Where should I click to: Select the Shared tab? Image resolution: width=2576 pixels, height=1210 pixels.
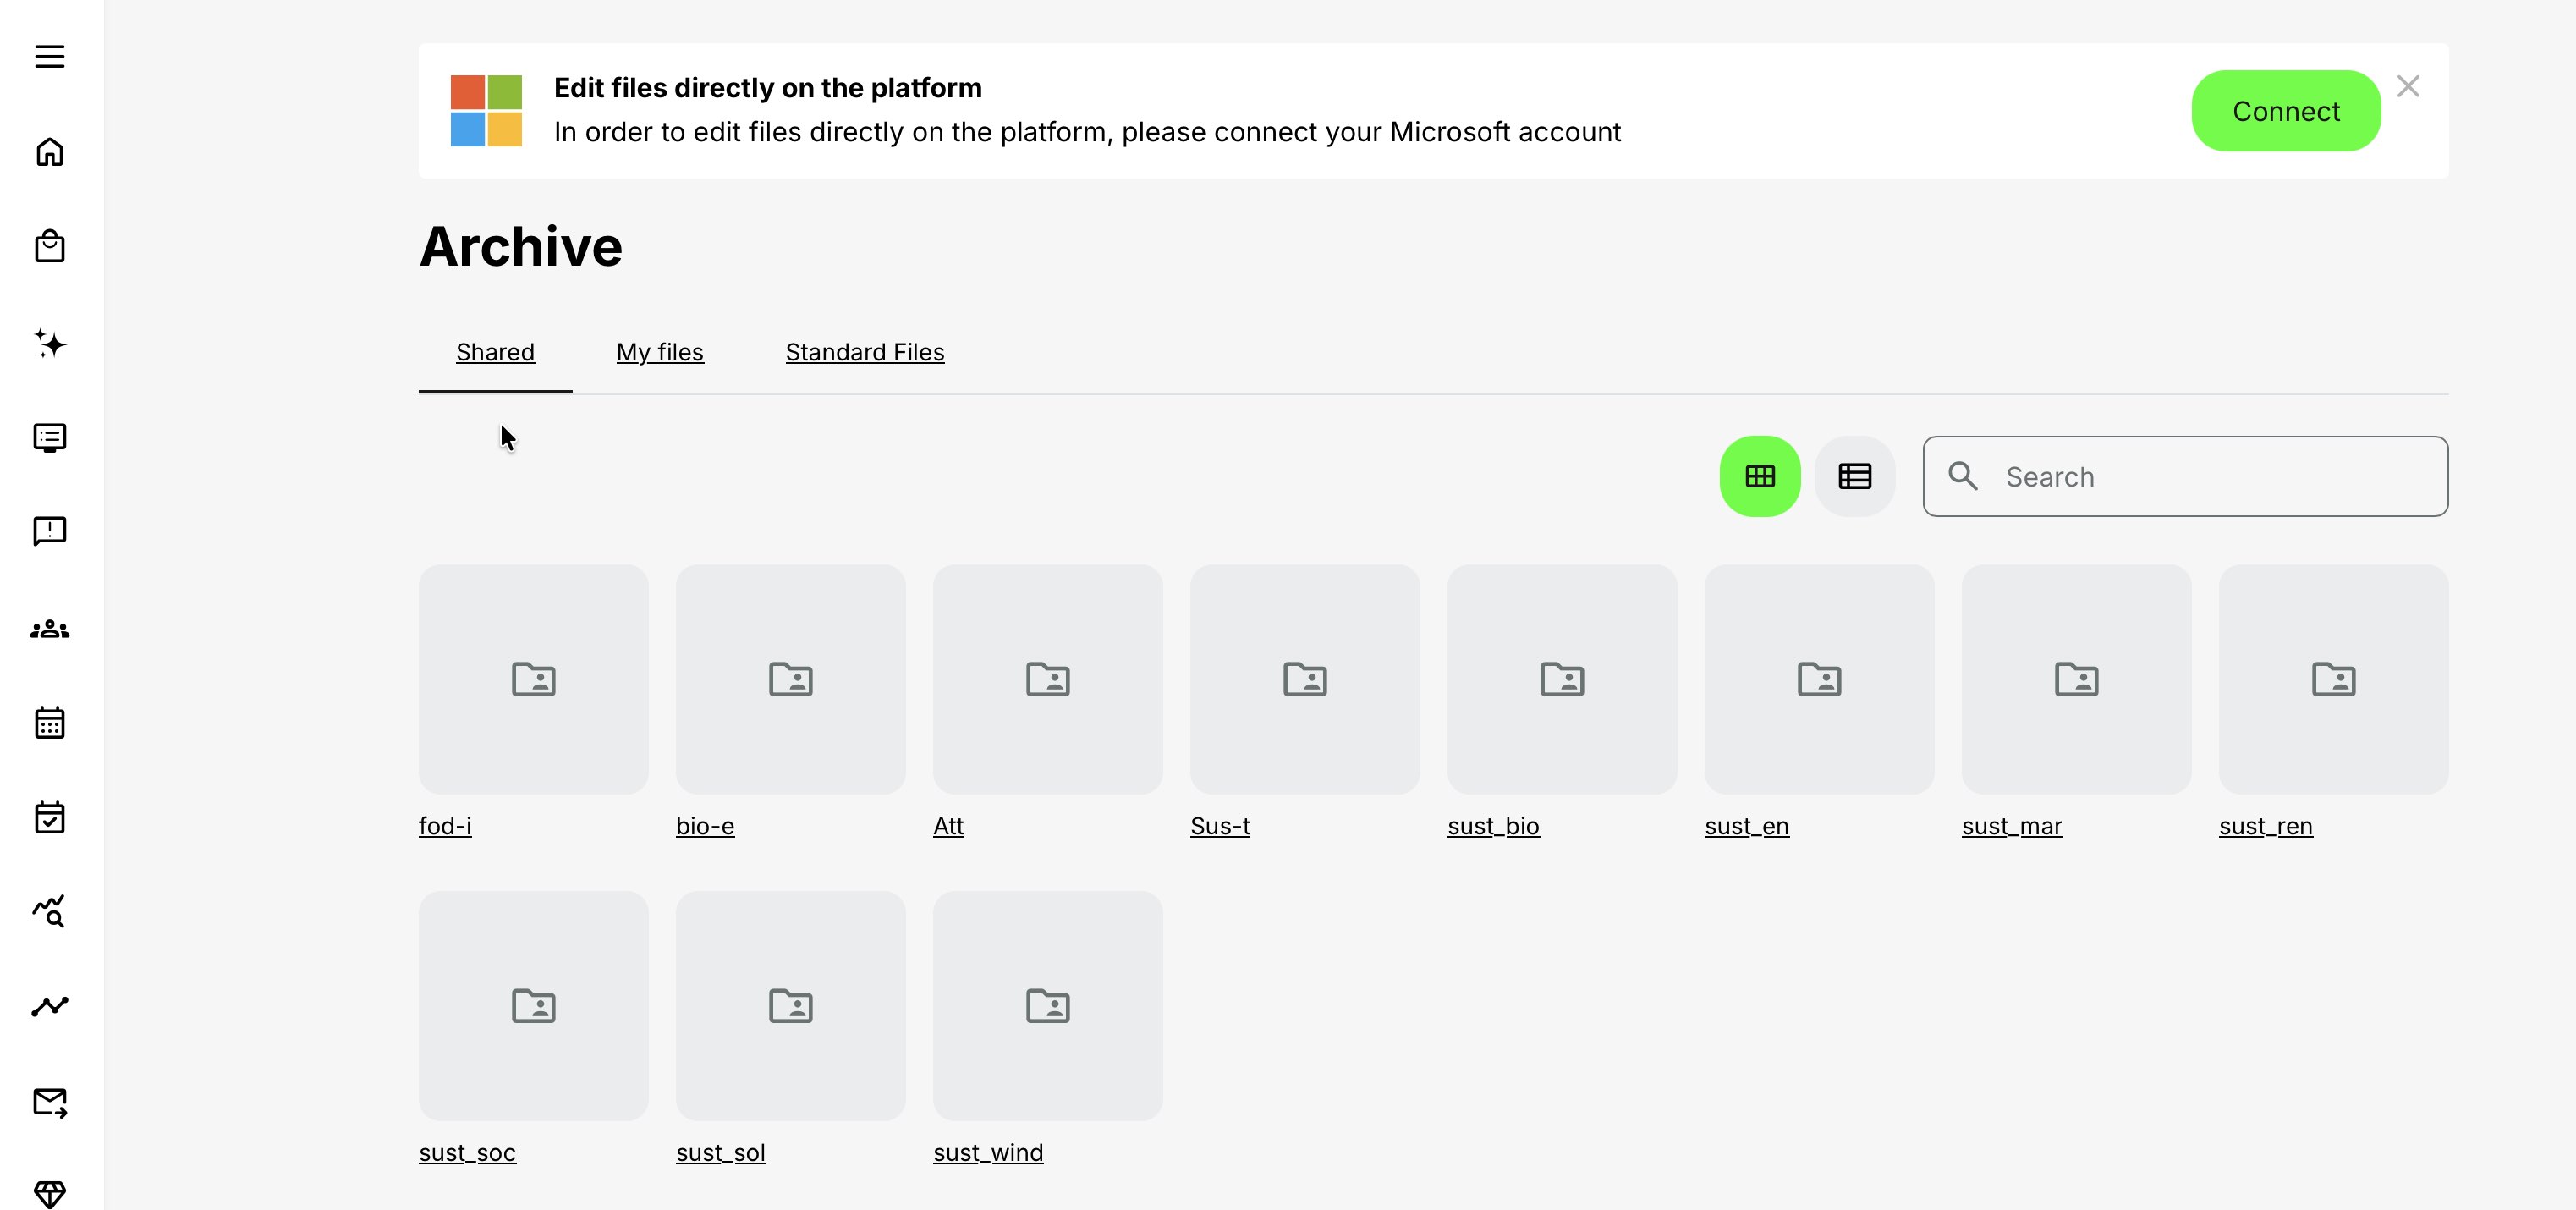pyautogui.click(x=495, y=352)
